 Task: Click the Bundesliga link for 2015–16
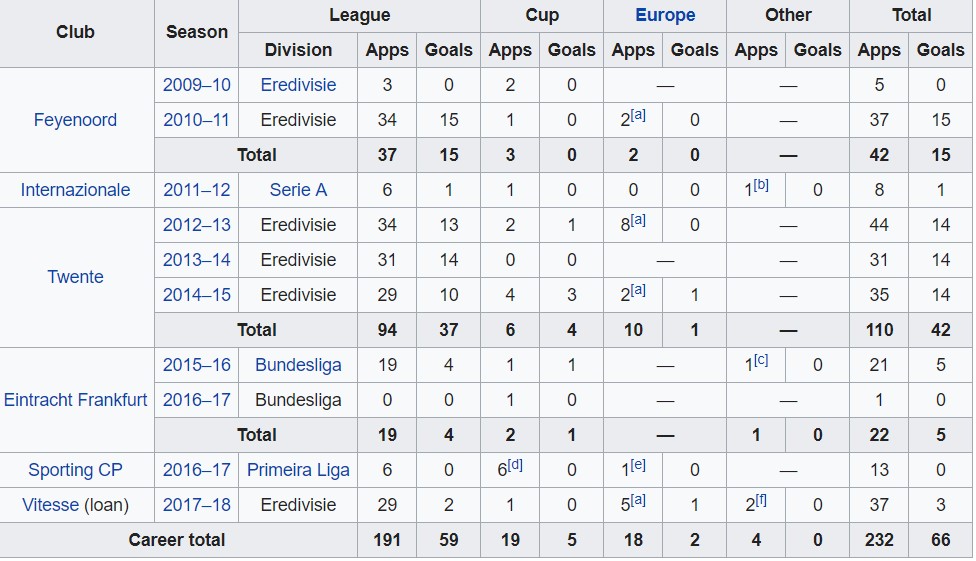[298, 365]
